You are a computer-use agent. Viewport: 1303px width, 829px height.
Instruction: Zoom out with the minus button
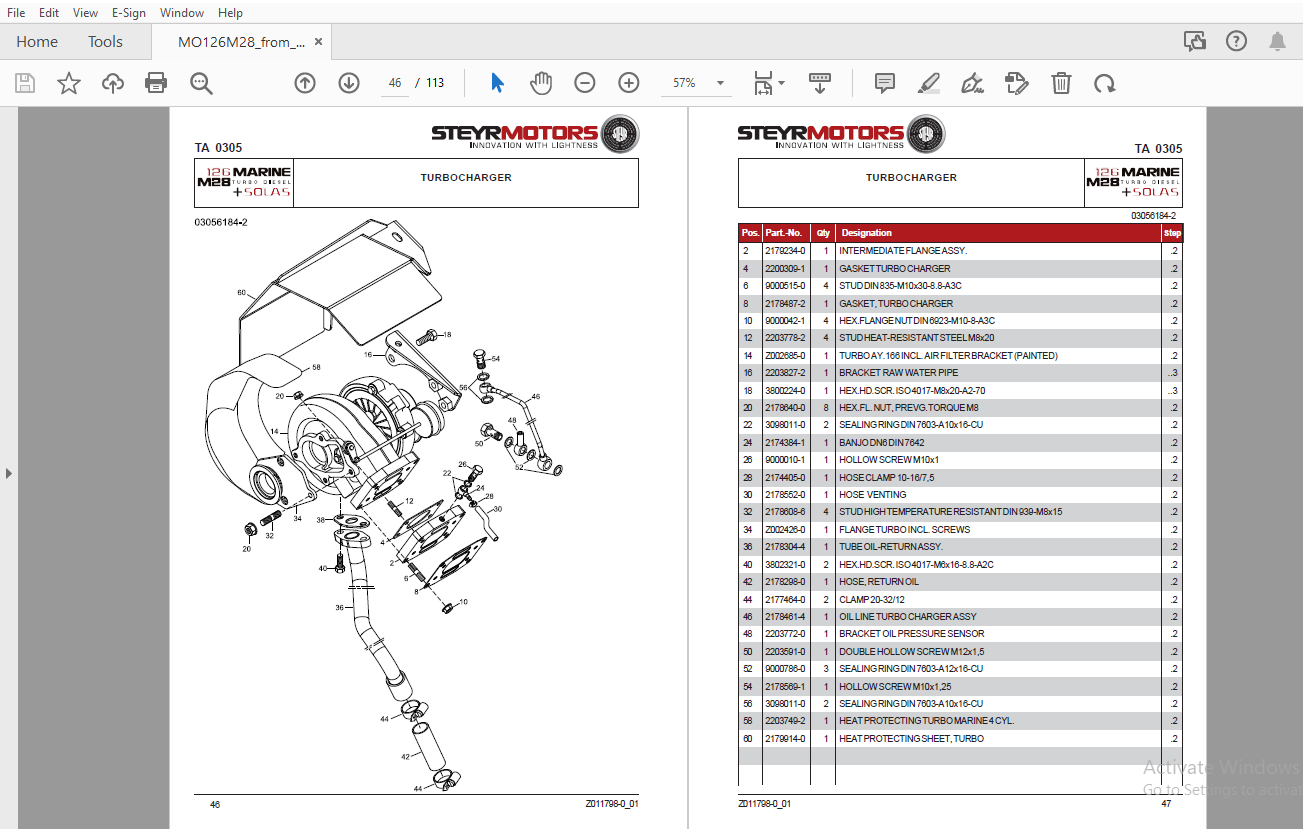point(585,83)
